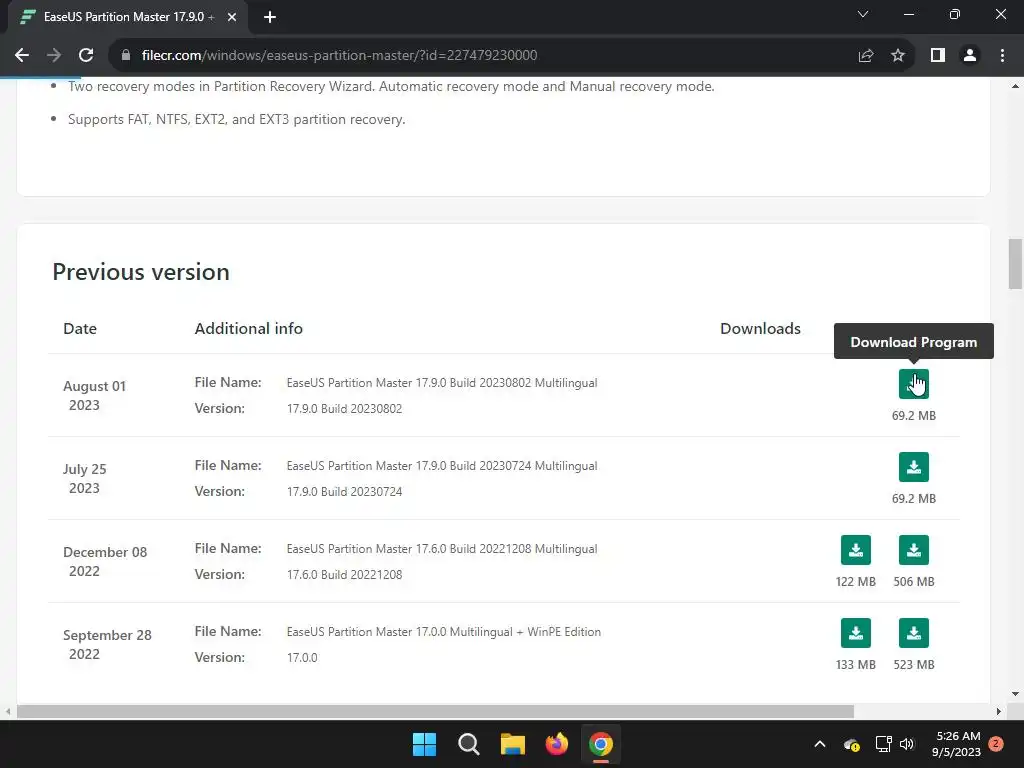Download the July 25 2023 build (69.2 MB)

914,467
